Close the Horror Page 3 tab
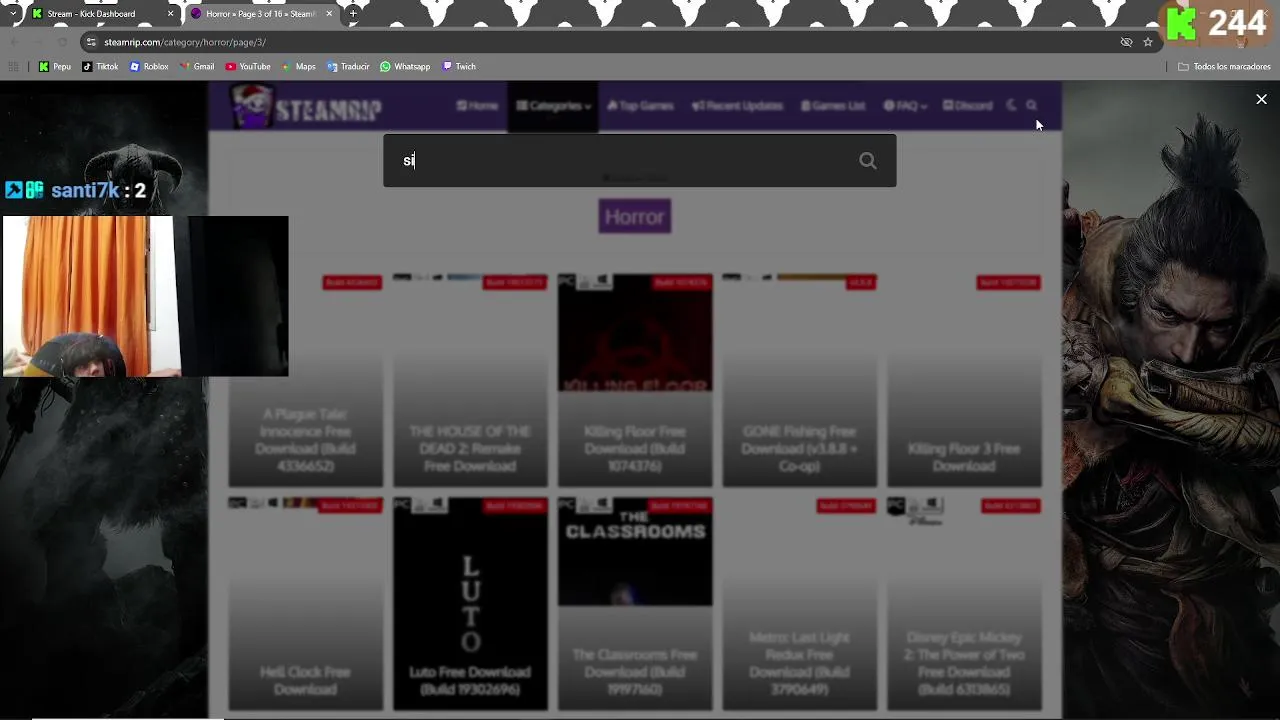 329,14
